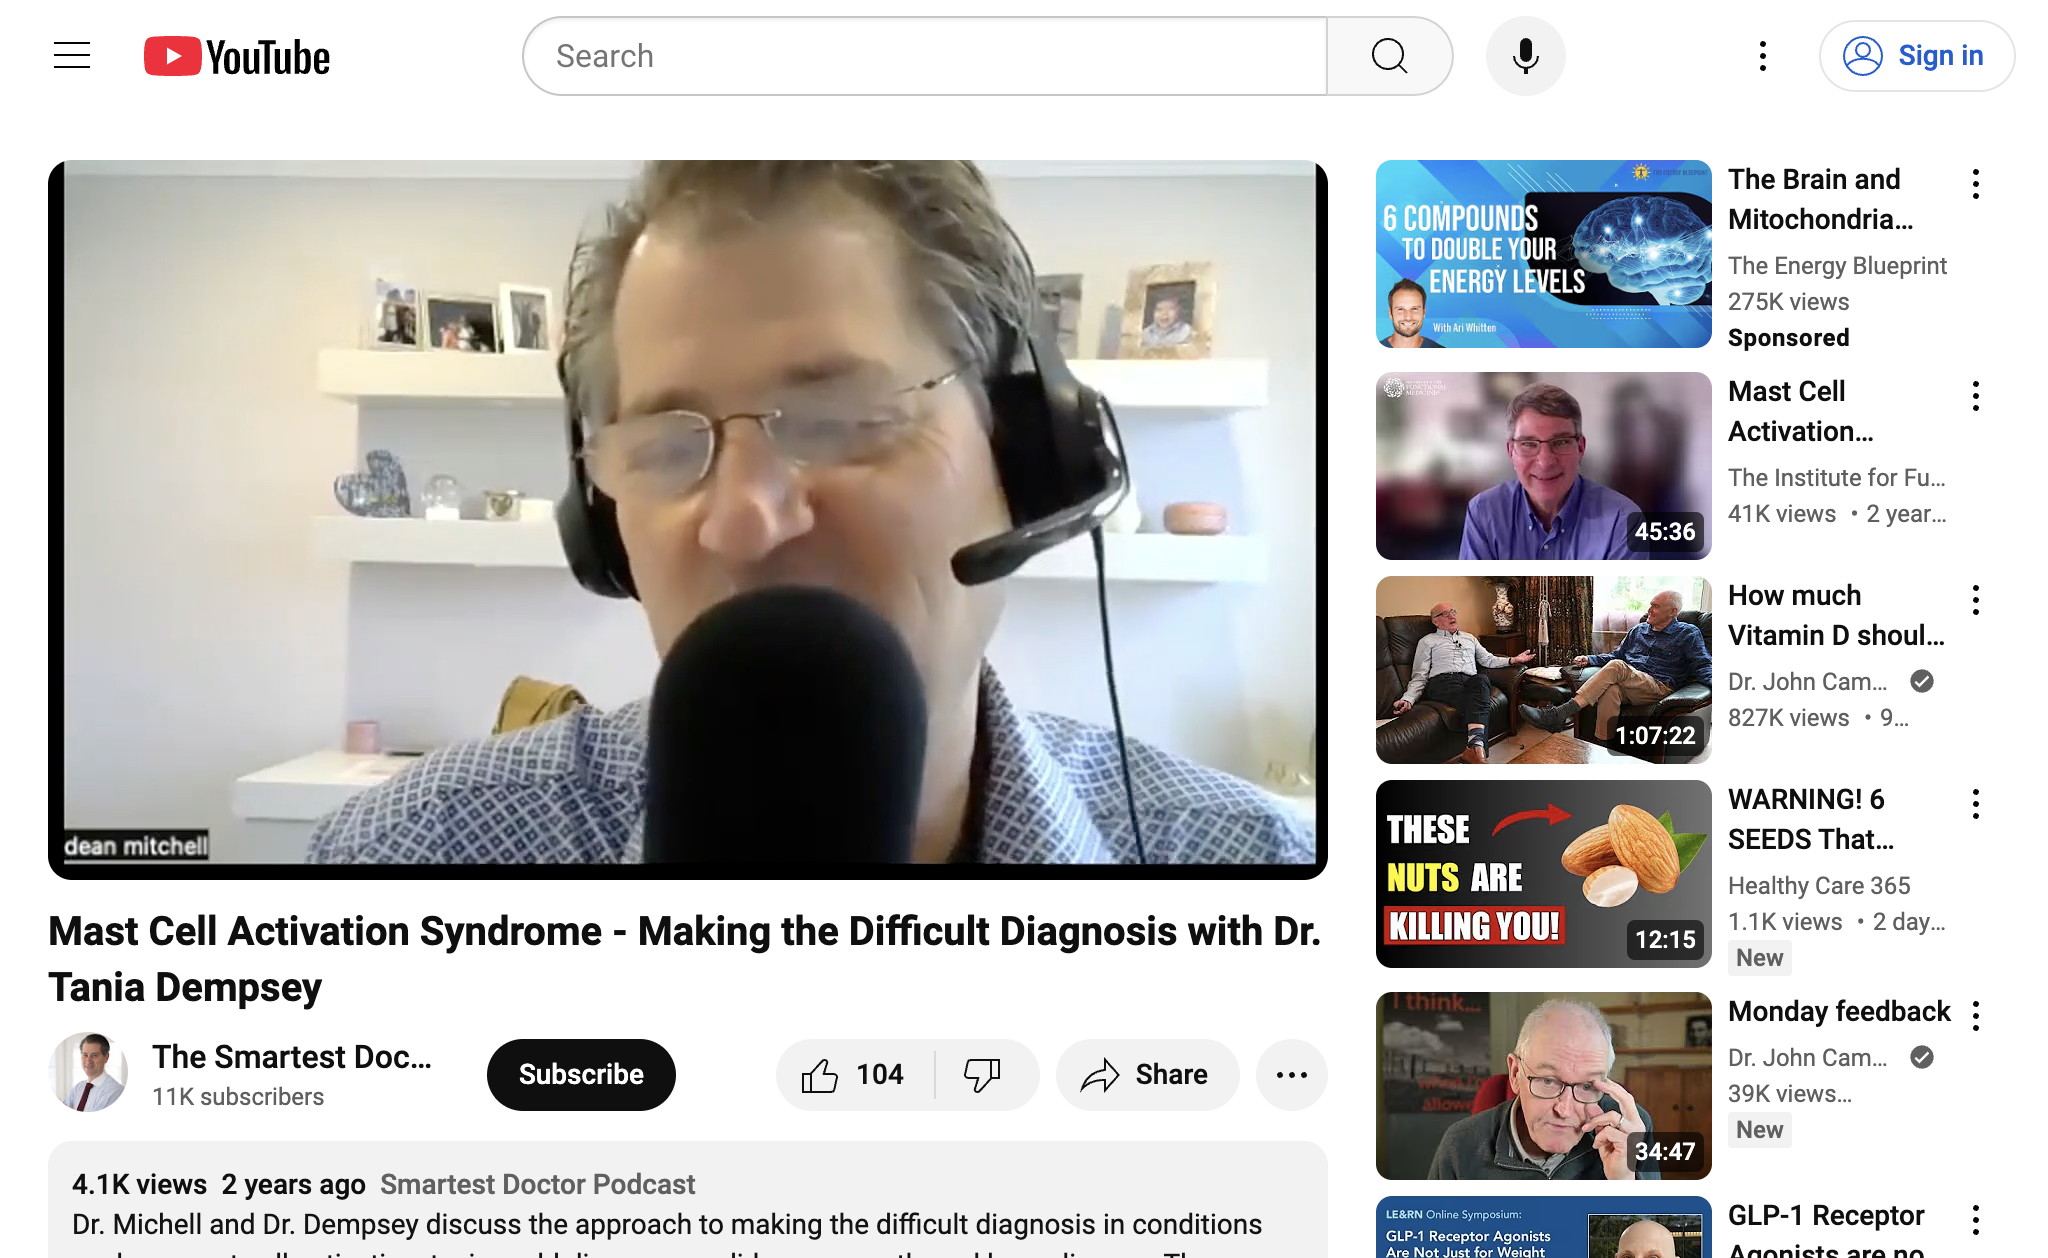This screenshot has height=1258, width=2048.
Task: Share the video
Action: [x=1147, y=1075]
